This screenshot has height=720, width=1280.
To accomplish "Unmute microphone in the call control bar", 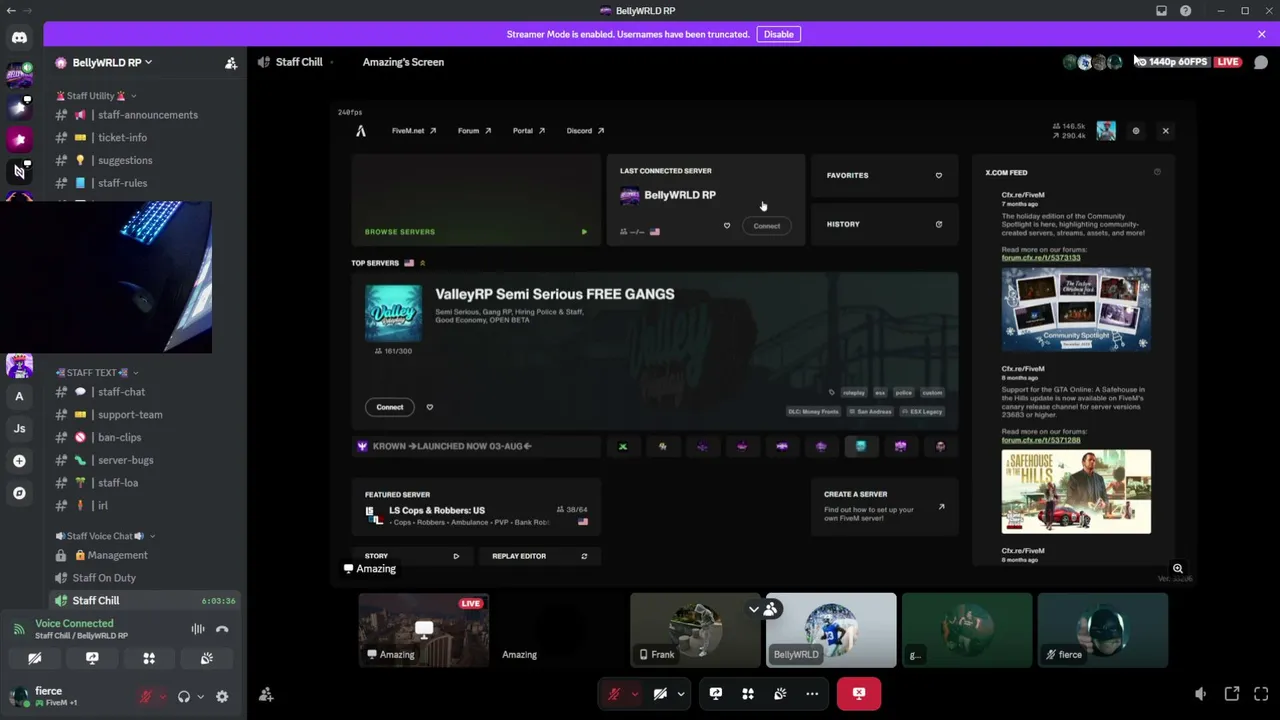I will pos(614,694).
